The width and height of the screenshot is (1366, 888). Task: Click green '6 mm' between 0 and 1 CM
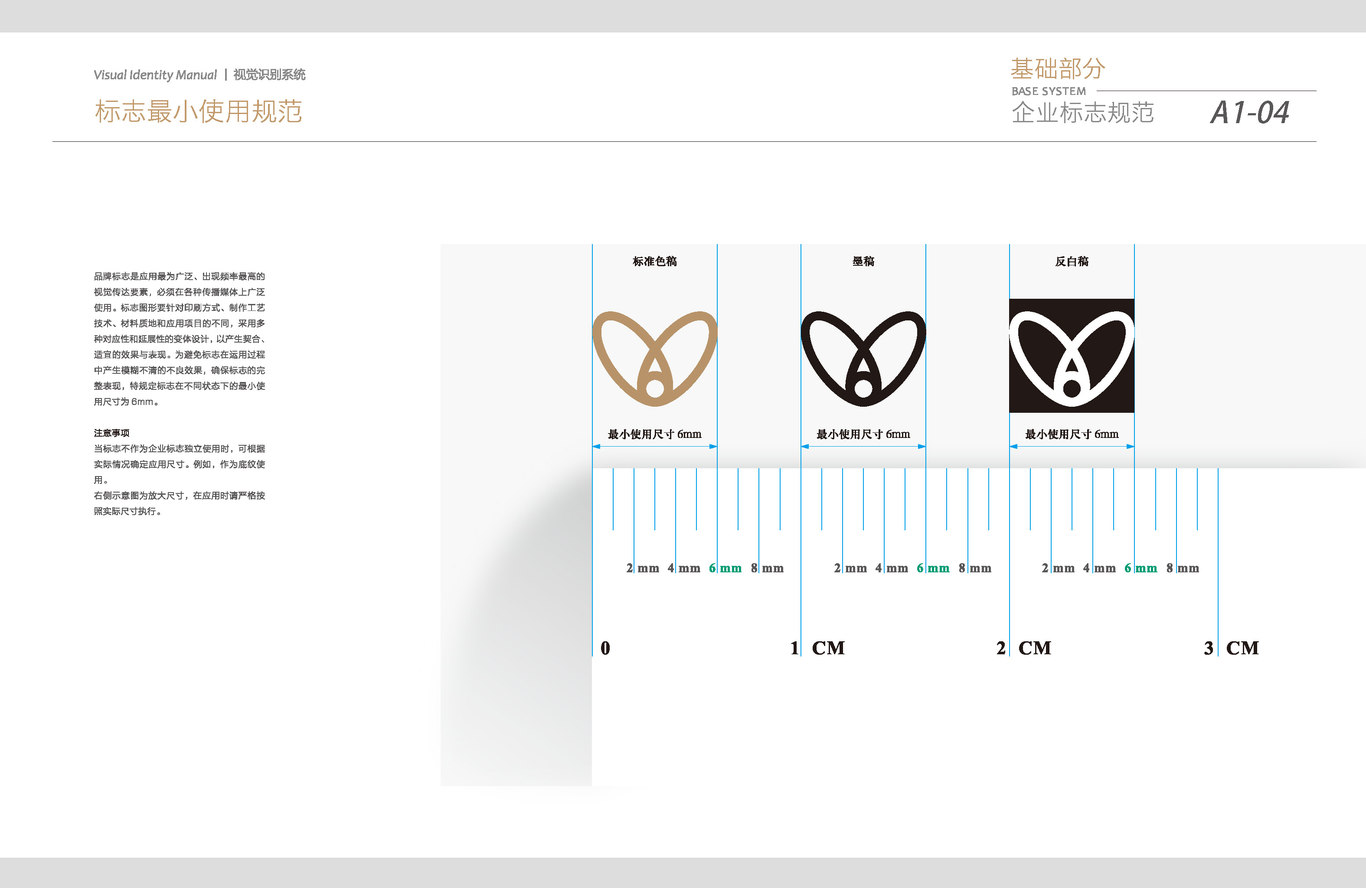point(725,568)
